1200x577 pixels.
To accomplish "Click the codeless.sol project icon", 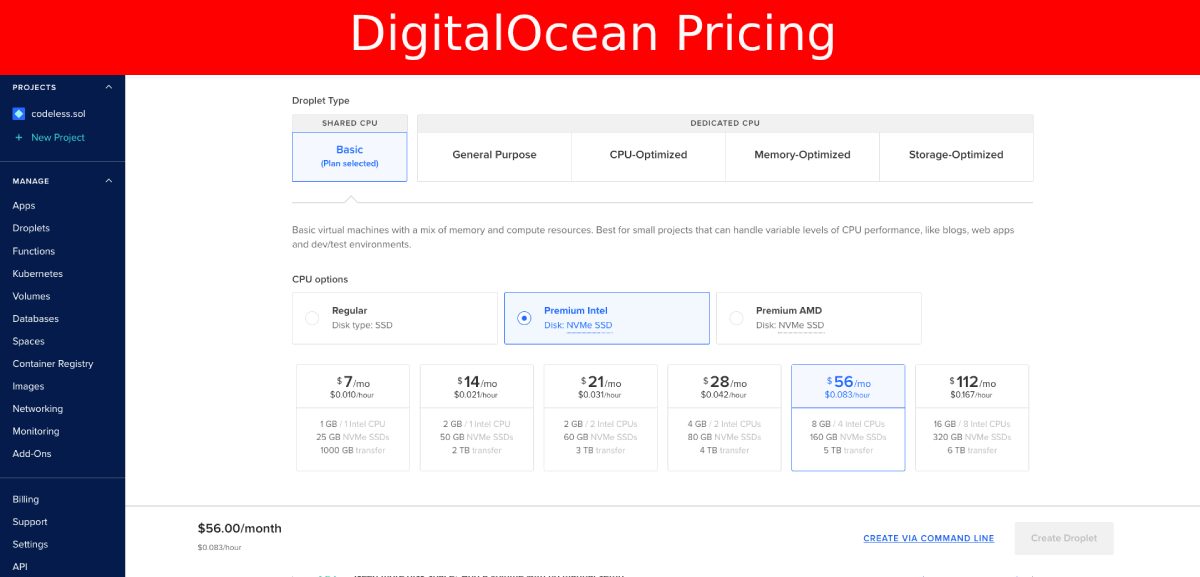I will 18,114.
